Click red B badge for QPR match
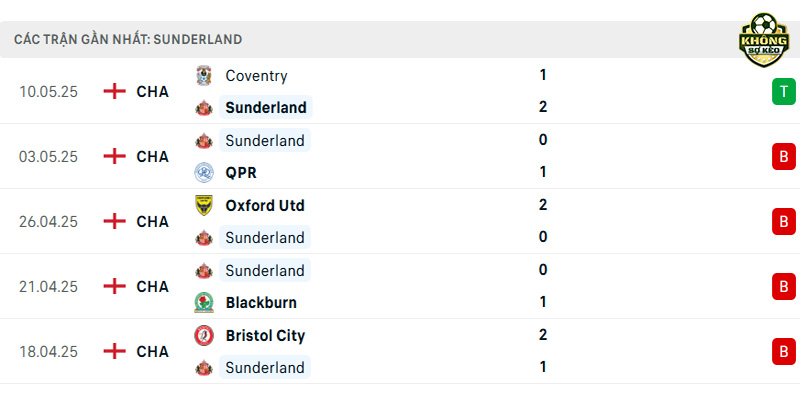The width and height of the screenshot is (800, 400). click(x=784, y=157)
